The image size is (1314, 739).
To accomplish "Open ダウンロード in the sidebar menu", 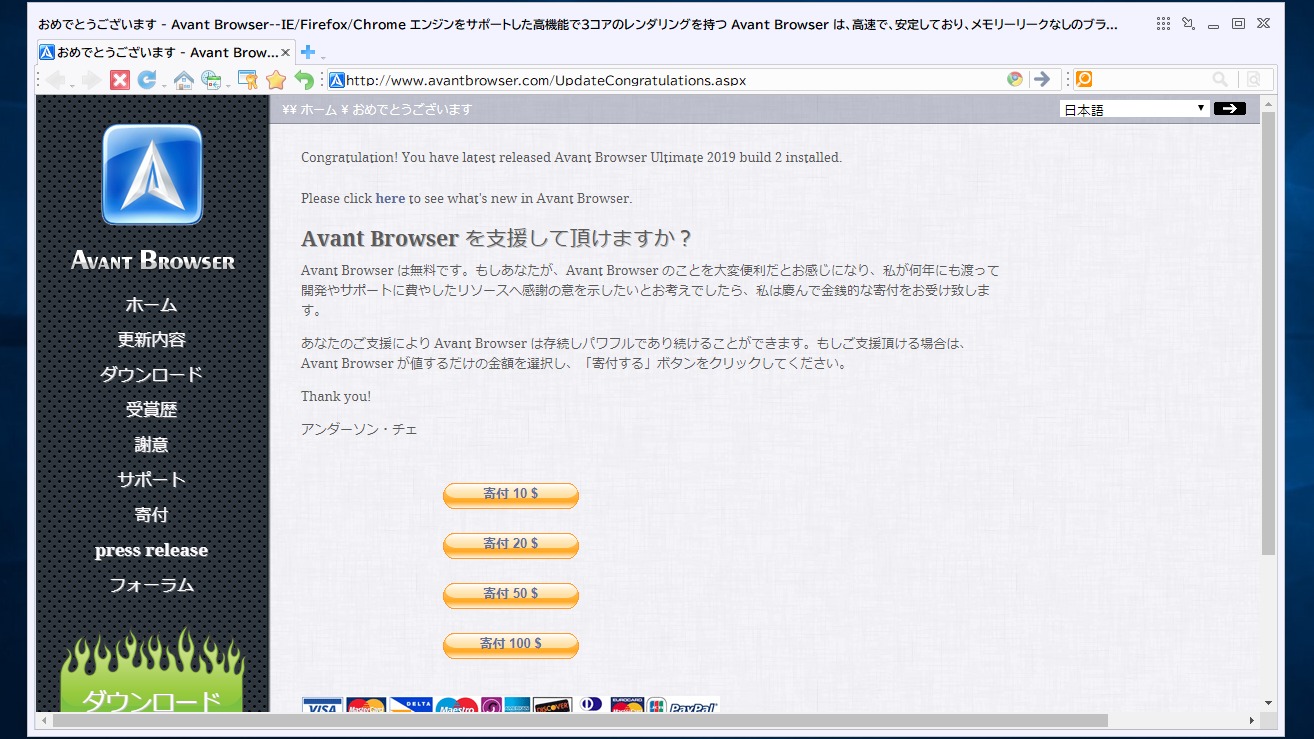I will click(151, 375).
